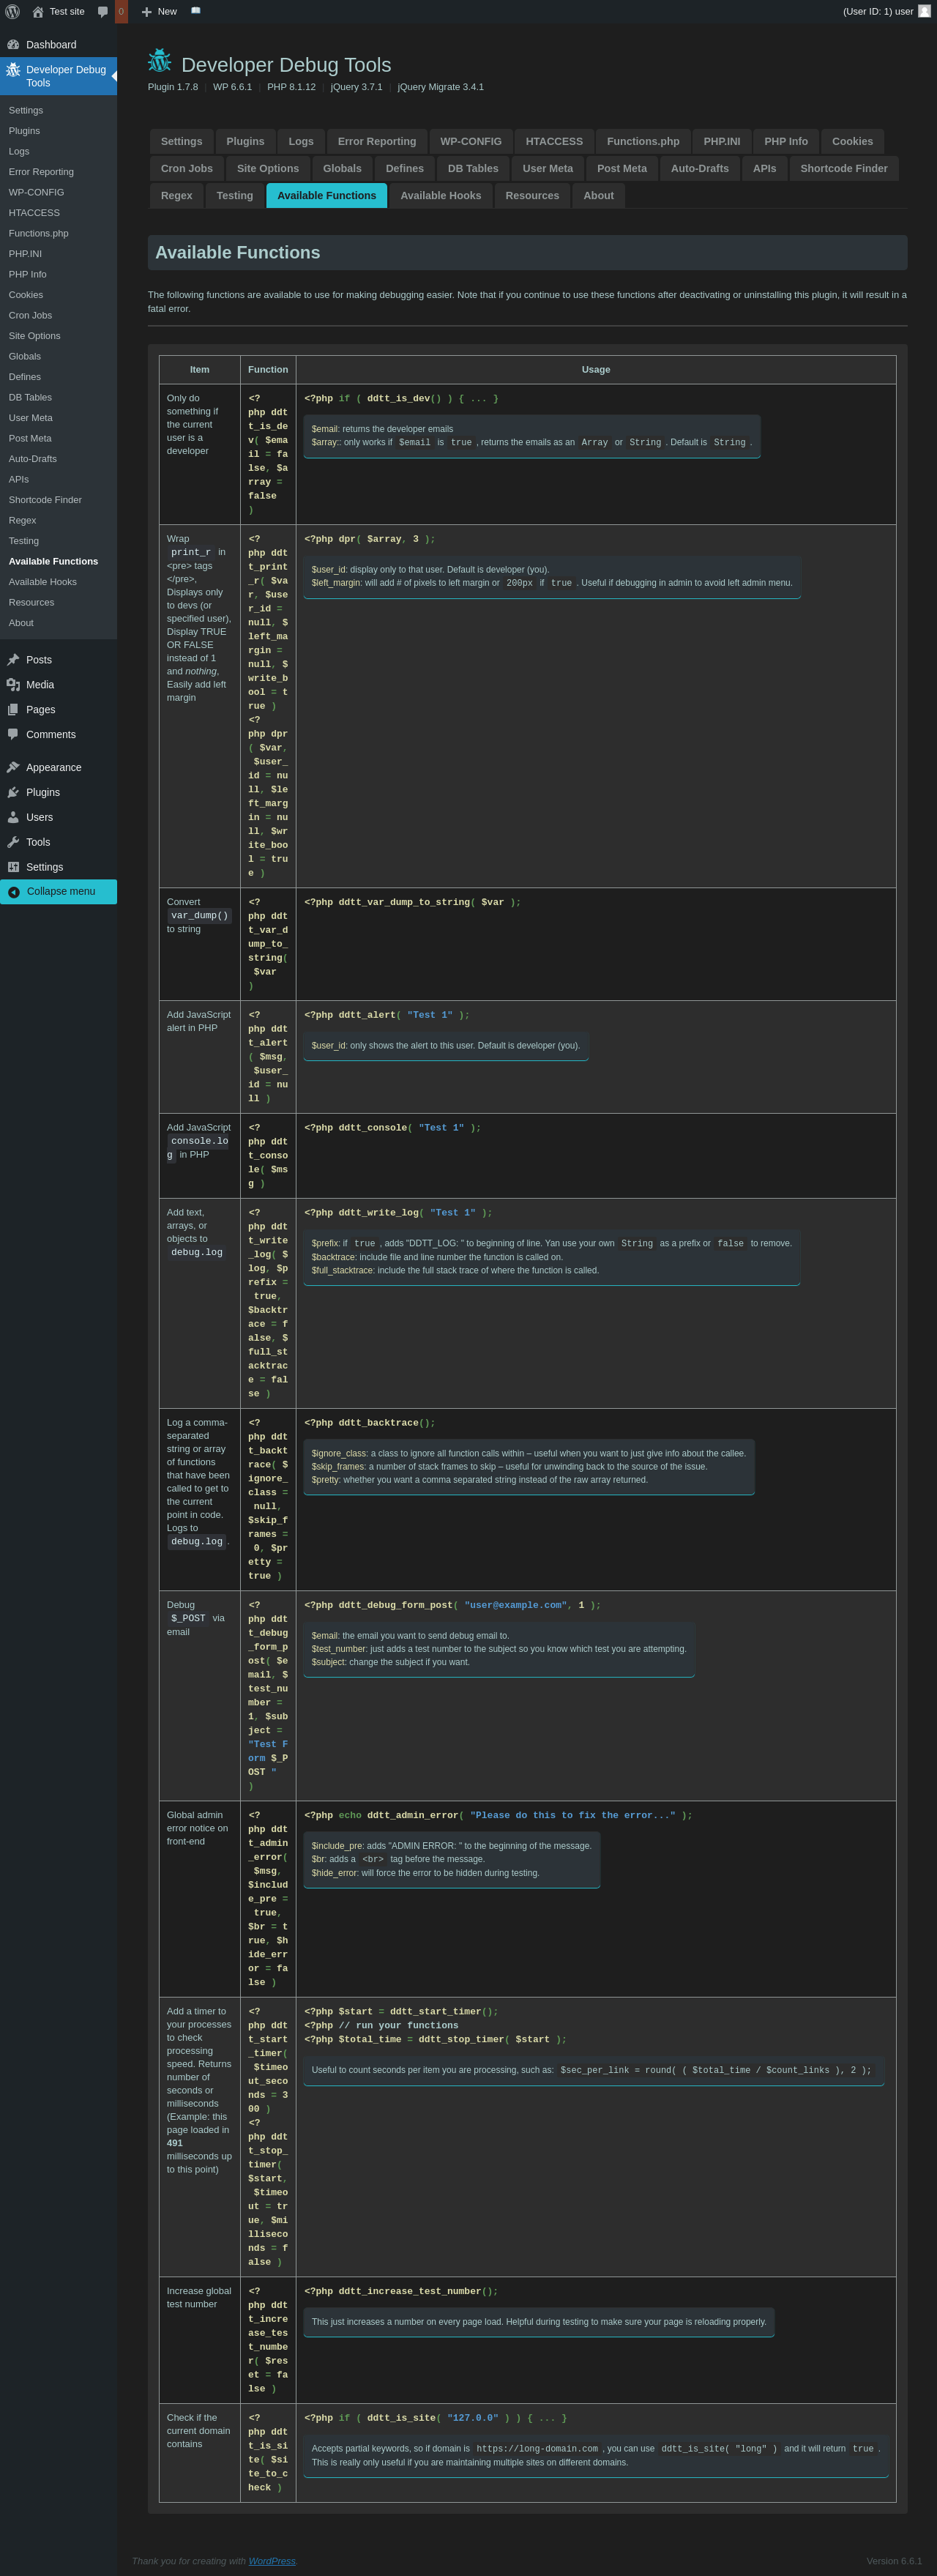The image size is (937, 2576).
Task: Go to the PHP Info tab
Action: pyautogui.click(x=785, y=142)
